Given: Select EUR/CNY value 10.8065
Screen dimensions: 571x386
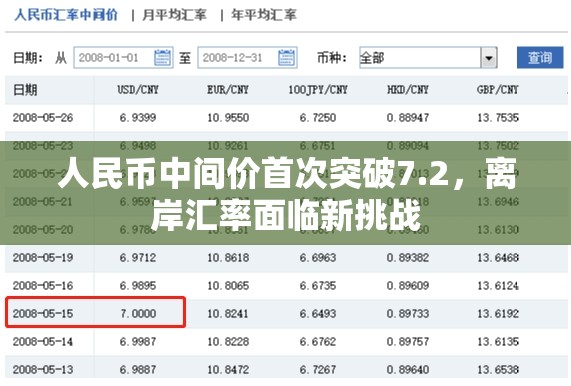Looking at the screenshot, I should pos(228,286).
